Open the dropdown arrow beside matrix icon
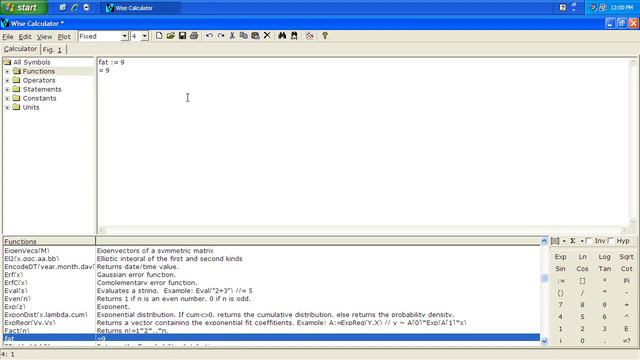The image size is (640, 360). (x=564, y=241)
